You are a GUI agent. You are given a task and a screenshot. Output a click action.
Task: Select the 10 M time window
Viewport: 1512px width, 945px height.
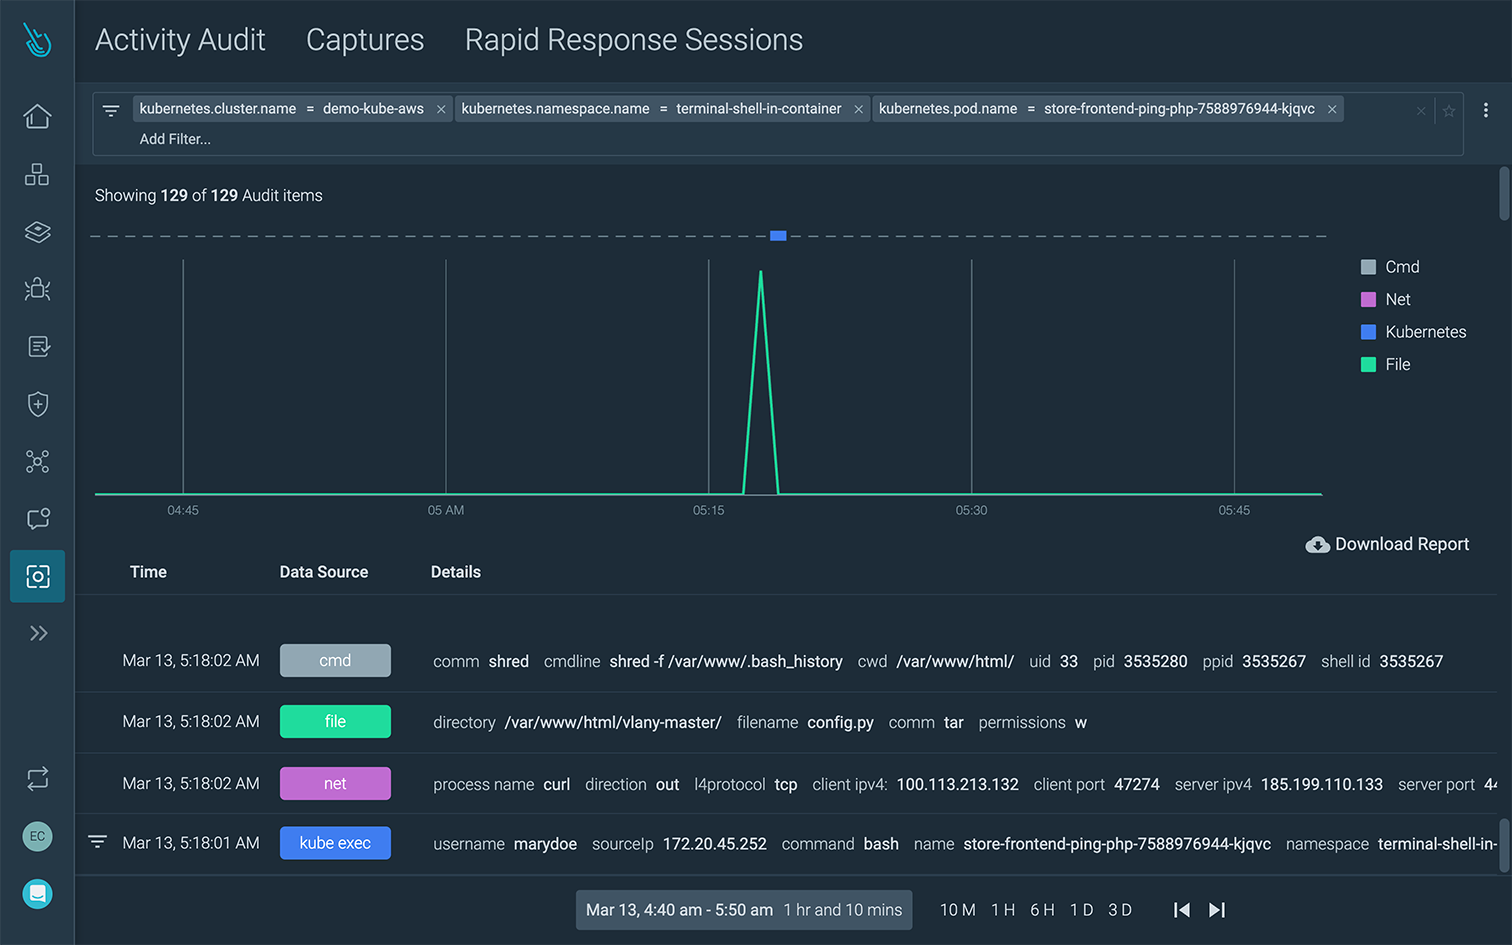(958, 910)
